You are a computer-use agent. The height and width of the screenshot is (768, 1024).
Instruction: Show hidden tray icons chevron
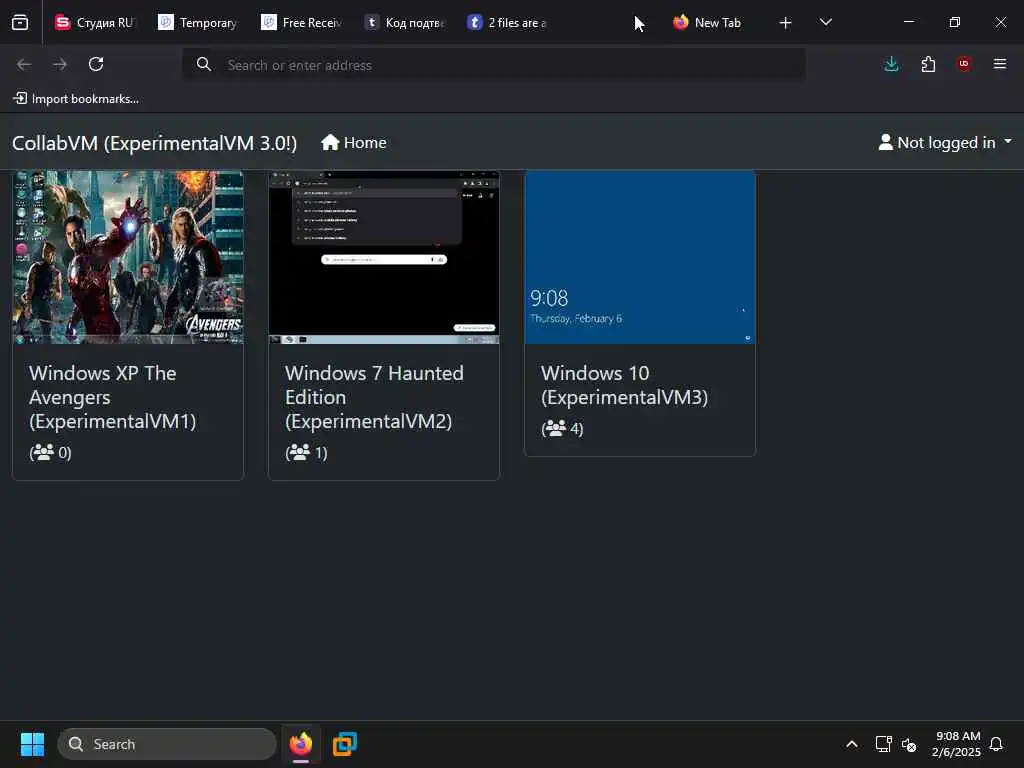click(852, 744)
